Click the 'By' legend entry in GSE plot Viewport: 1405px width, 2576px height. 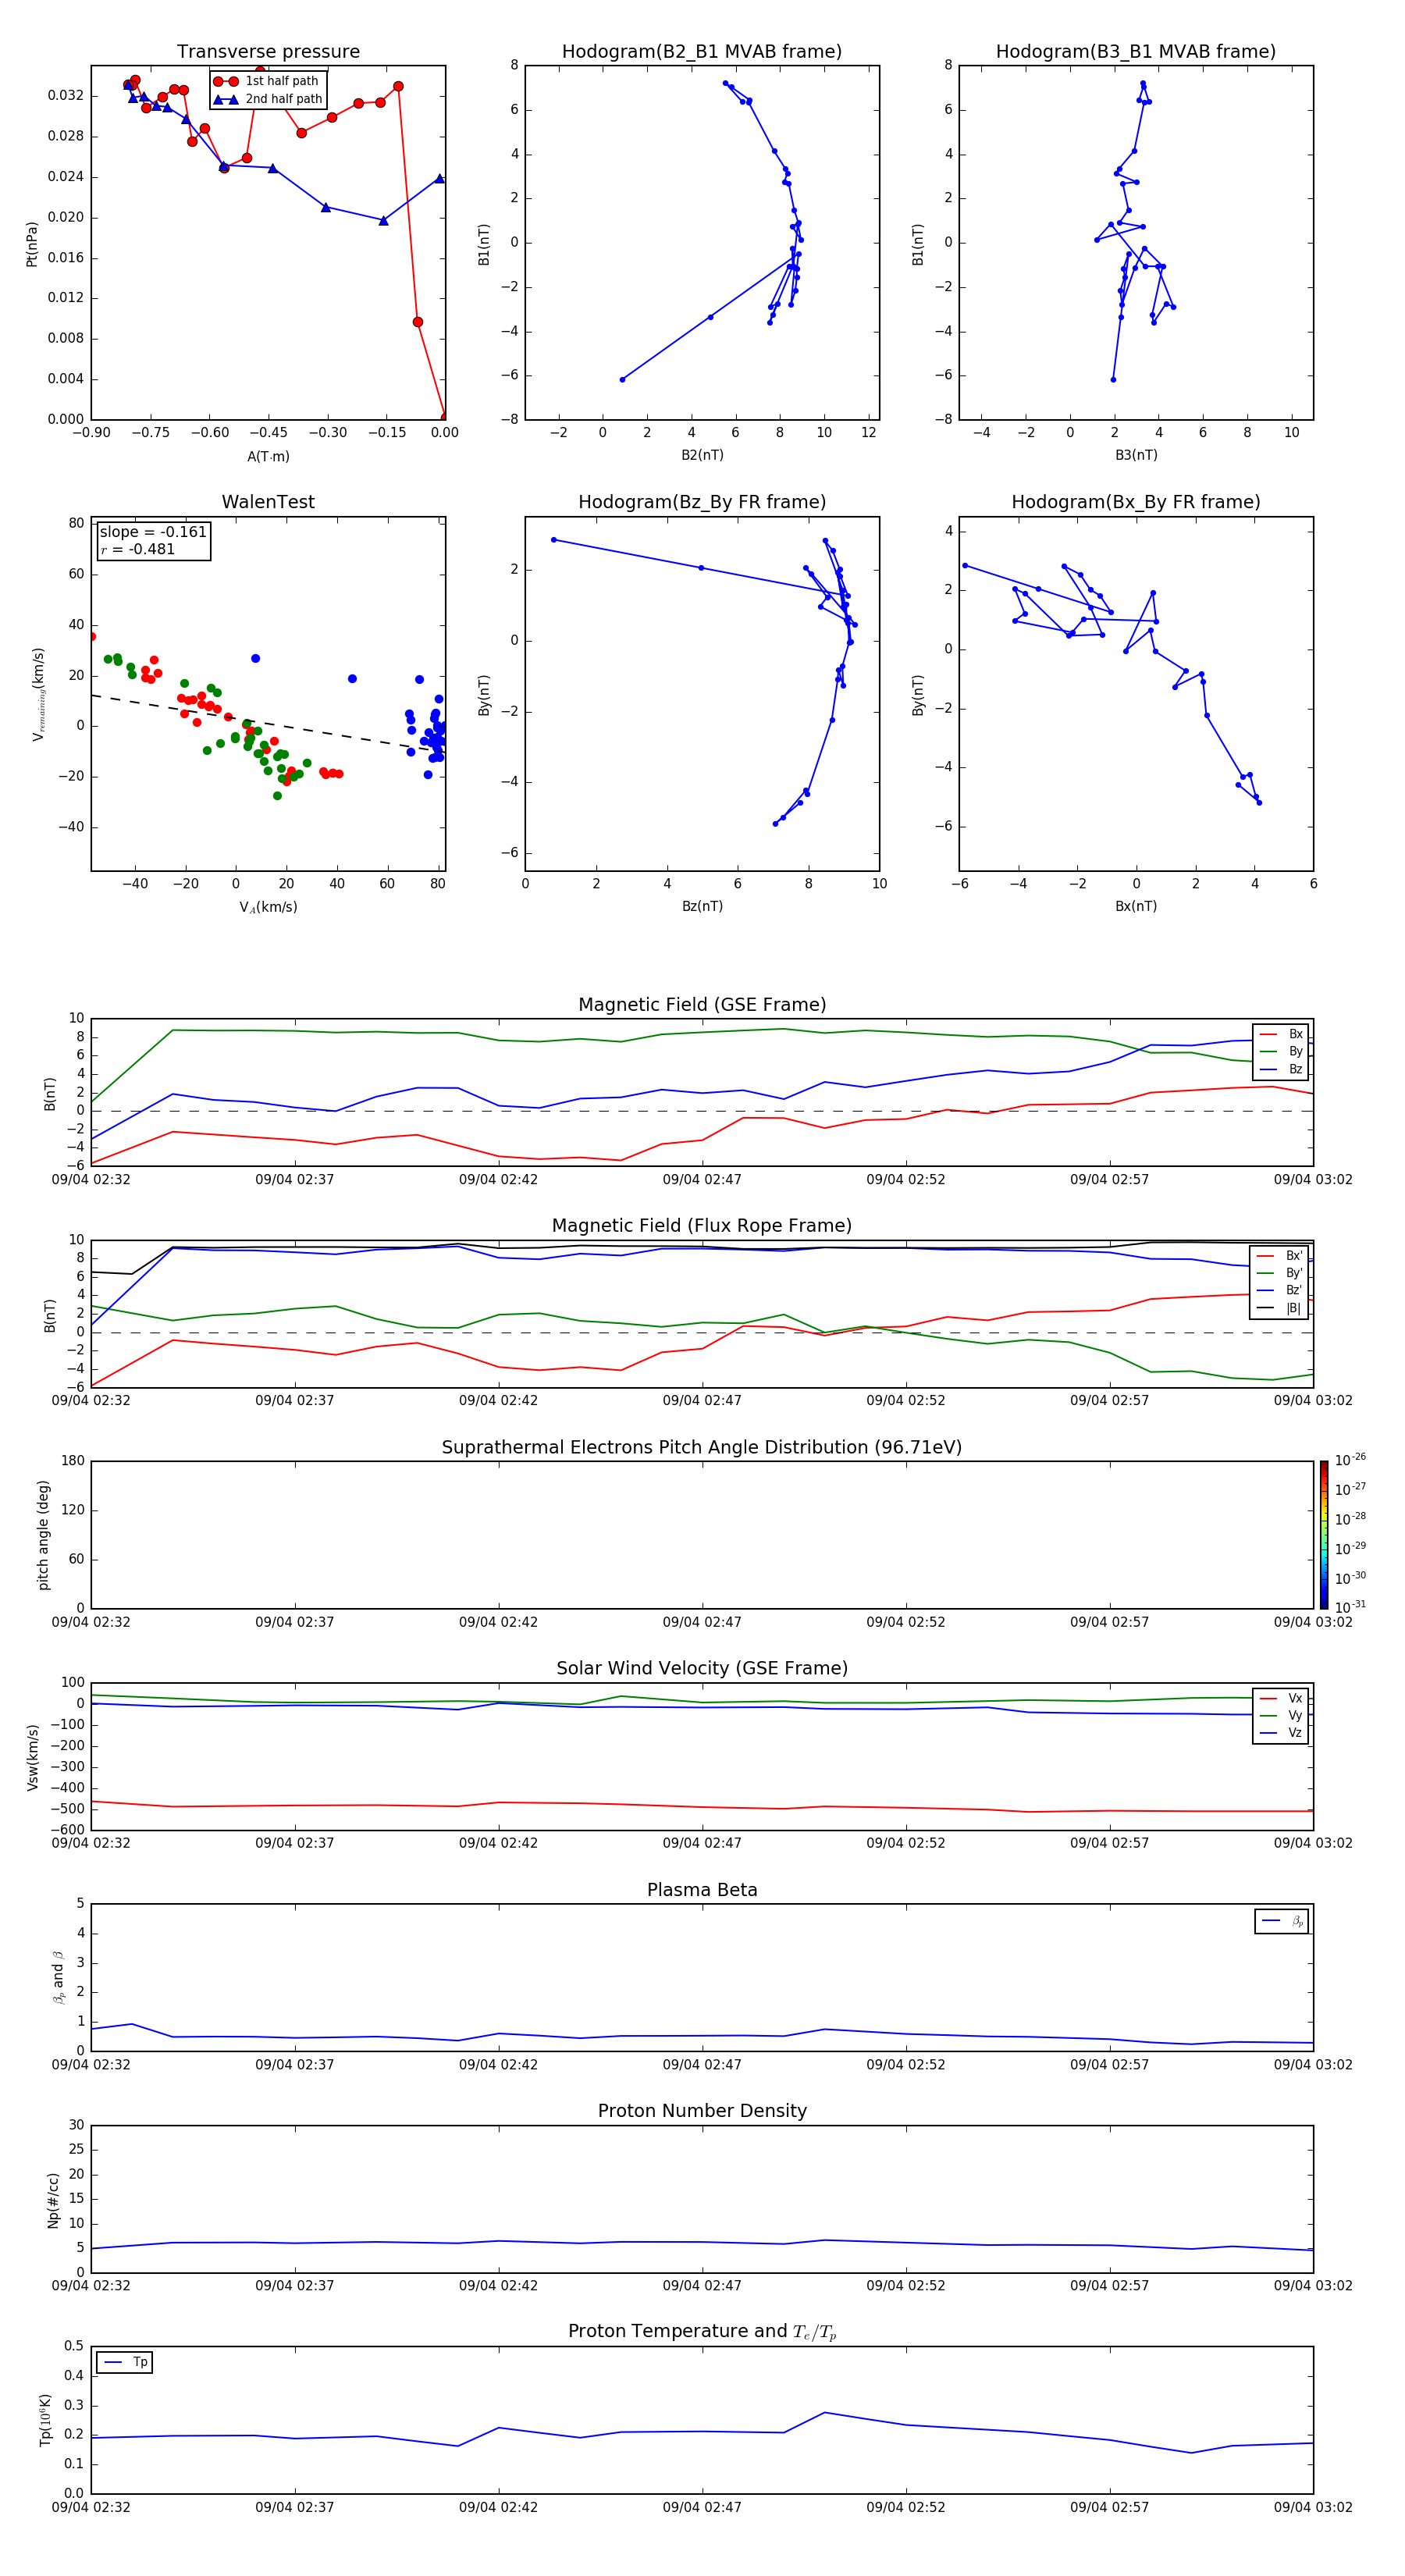(1282, 1051)
